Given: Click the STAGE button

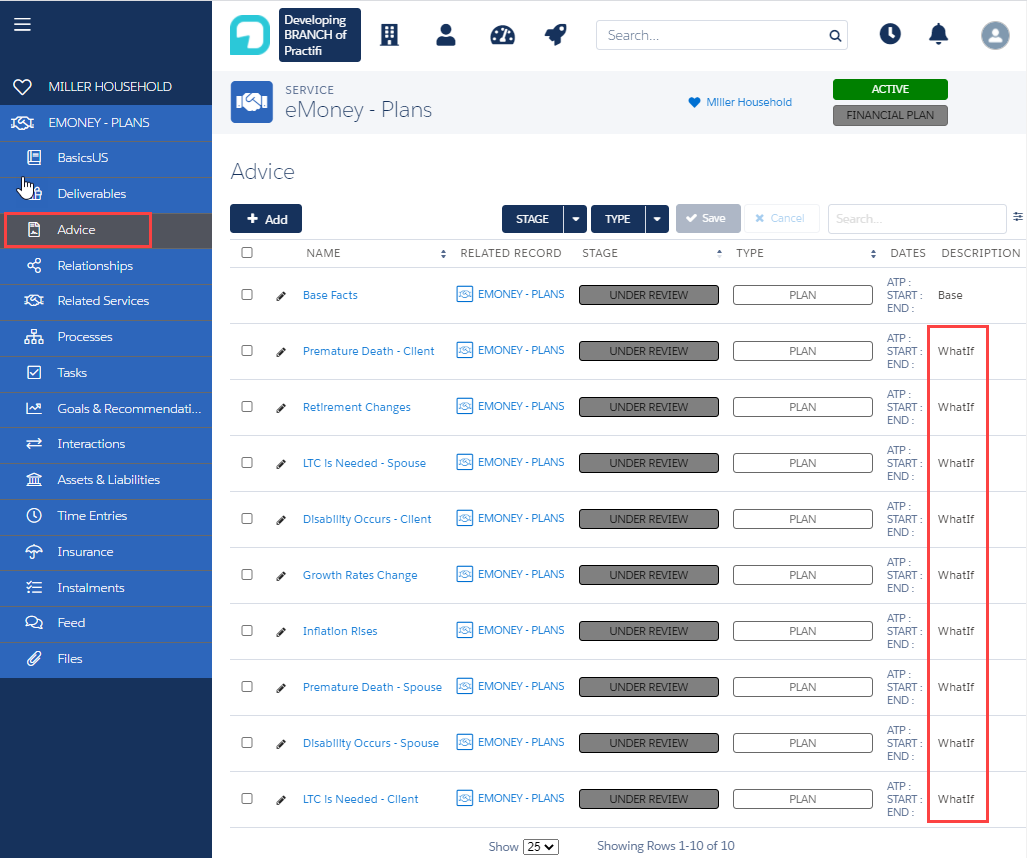Looking at the screenshot, I should click(x=532, y=219).
